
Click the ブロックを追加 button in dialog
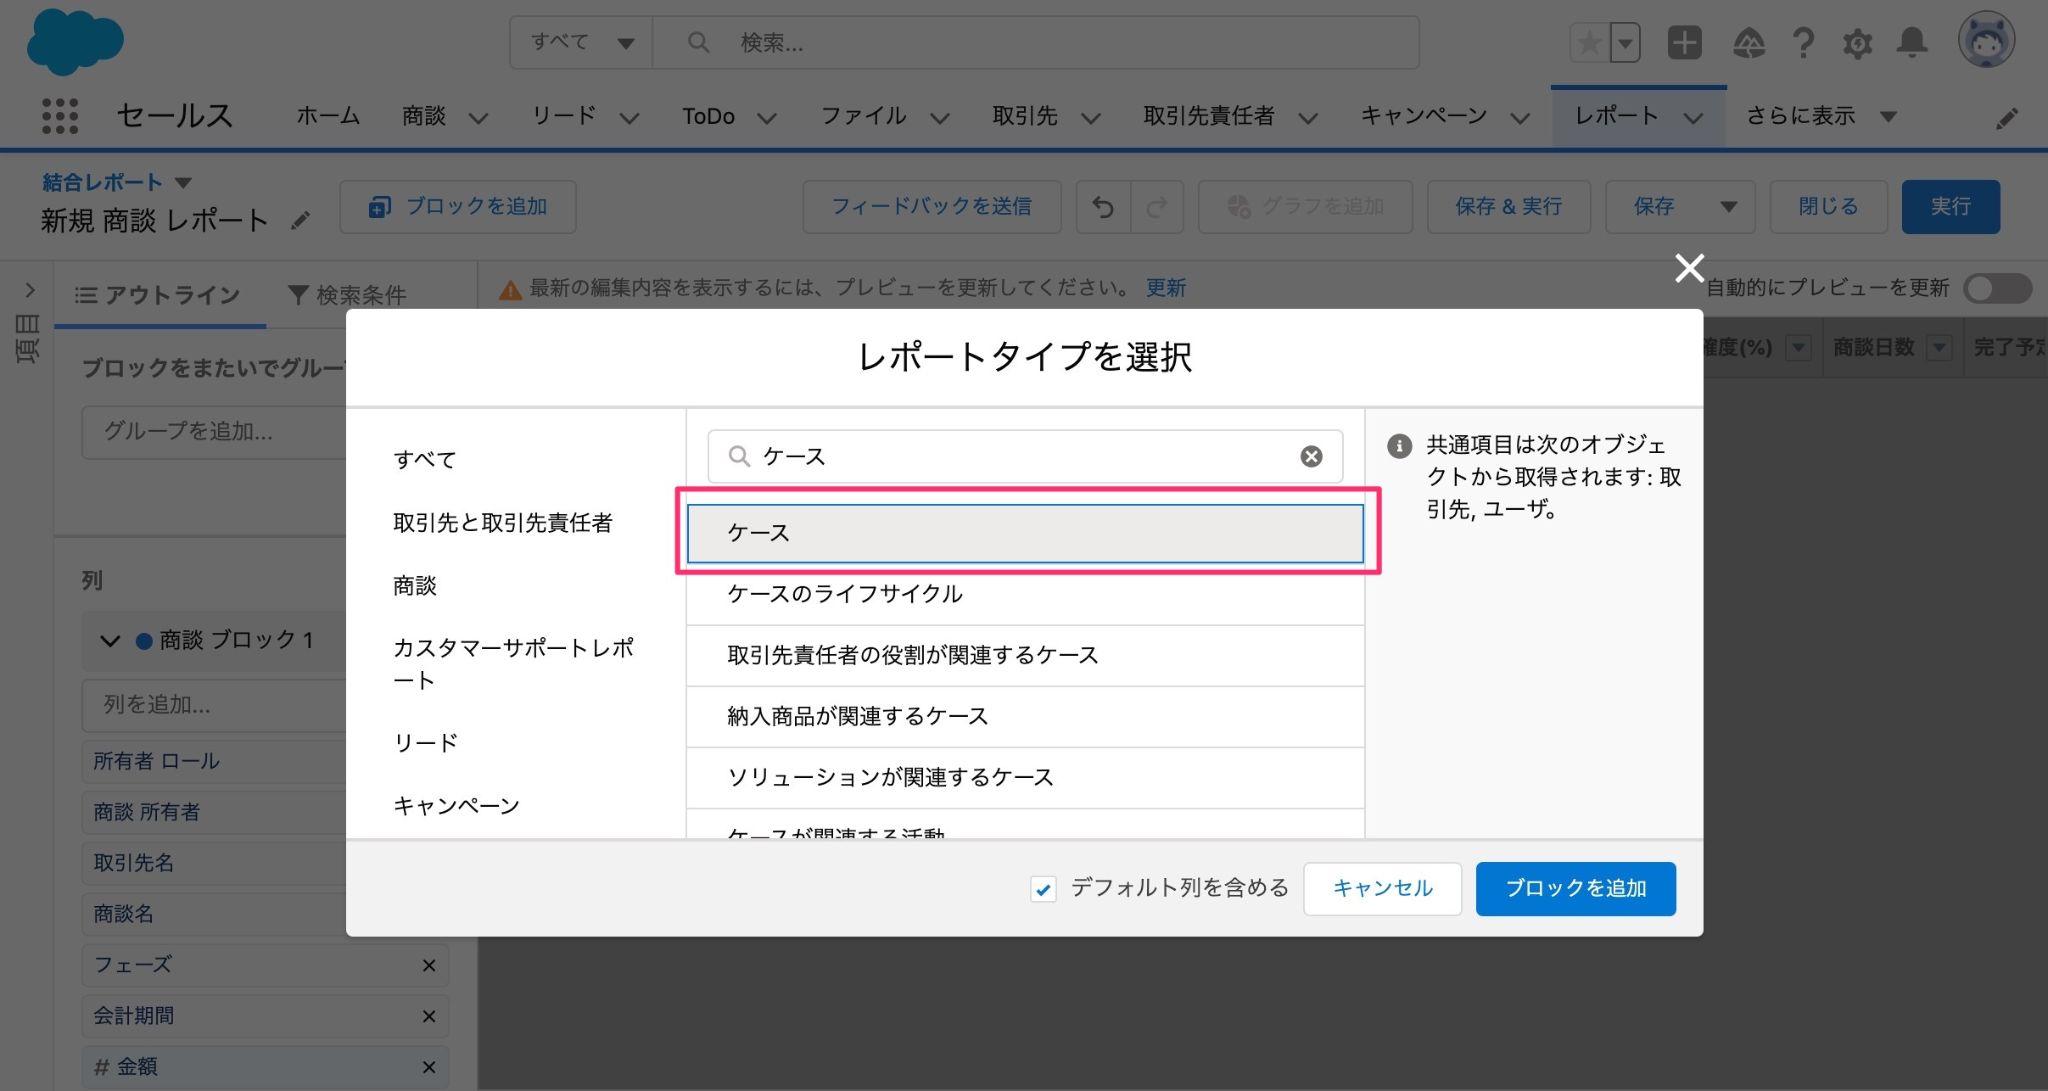coord(1575,888)
